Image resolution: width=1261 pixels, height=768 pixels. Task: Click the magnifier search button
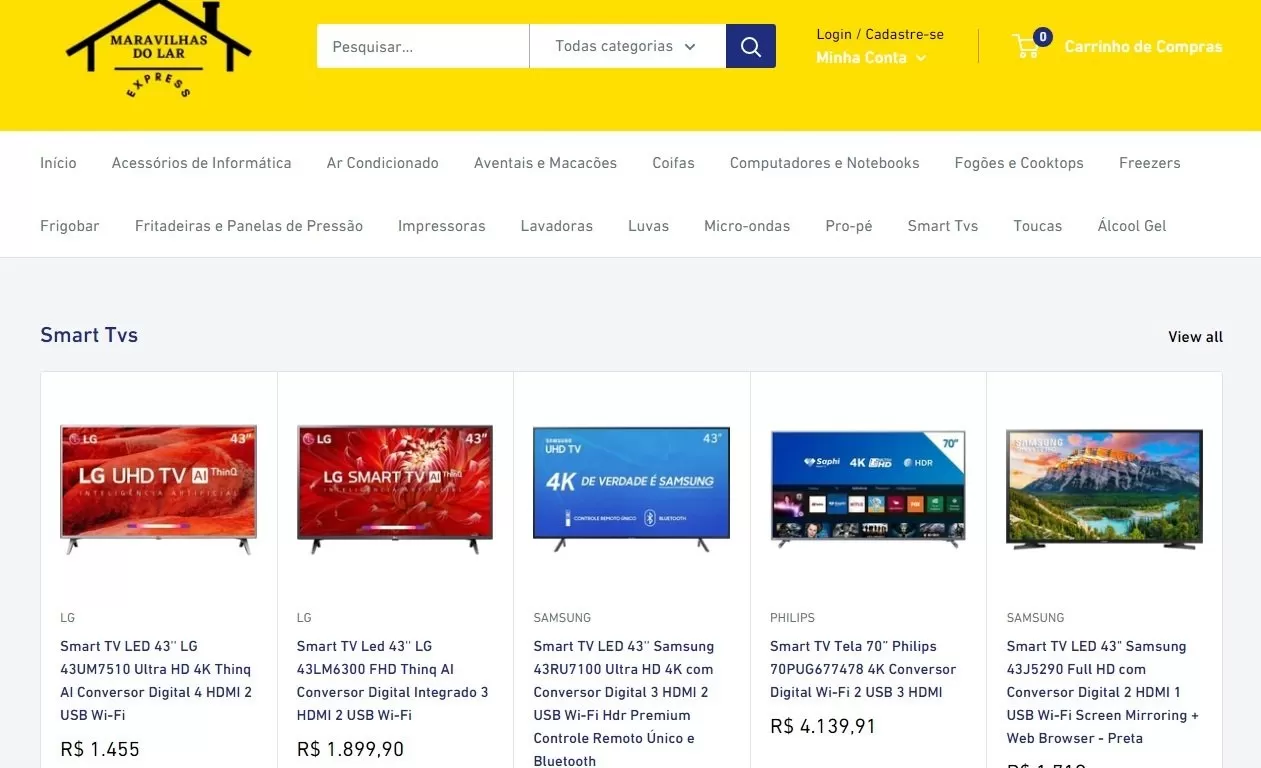pos(751,46)
